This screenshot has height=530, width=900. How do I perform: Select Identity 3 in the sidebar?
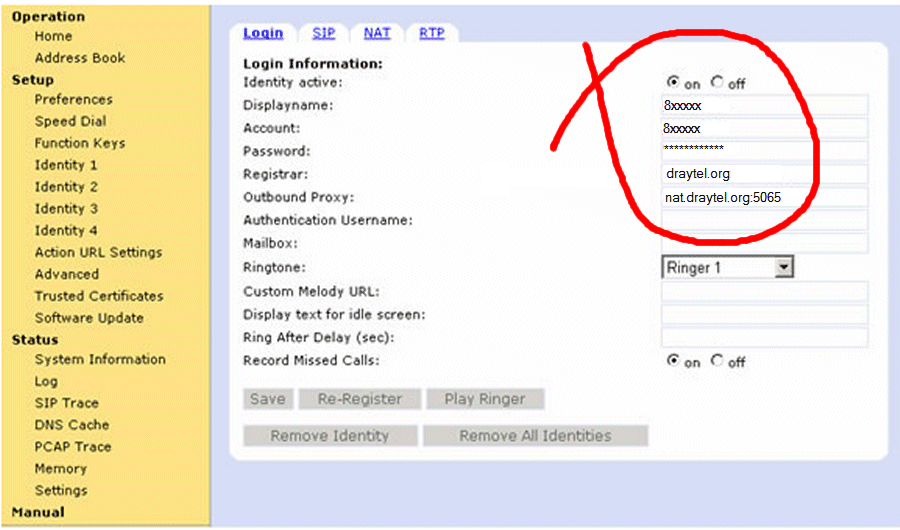66,208
